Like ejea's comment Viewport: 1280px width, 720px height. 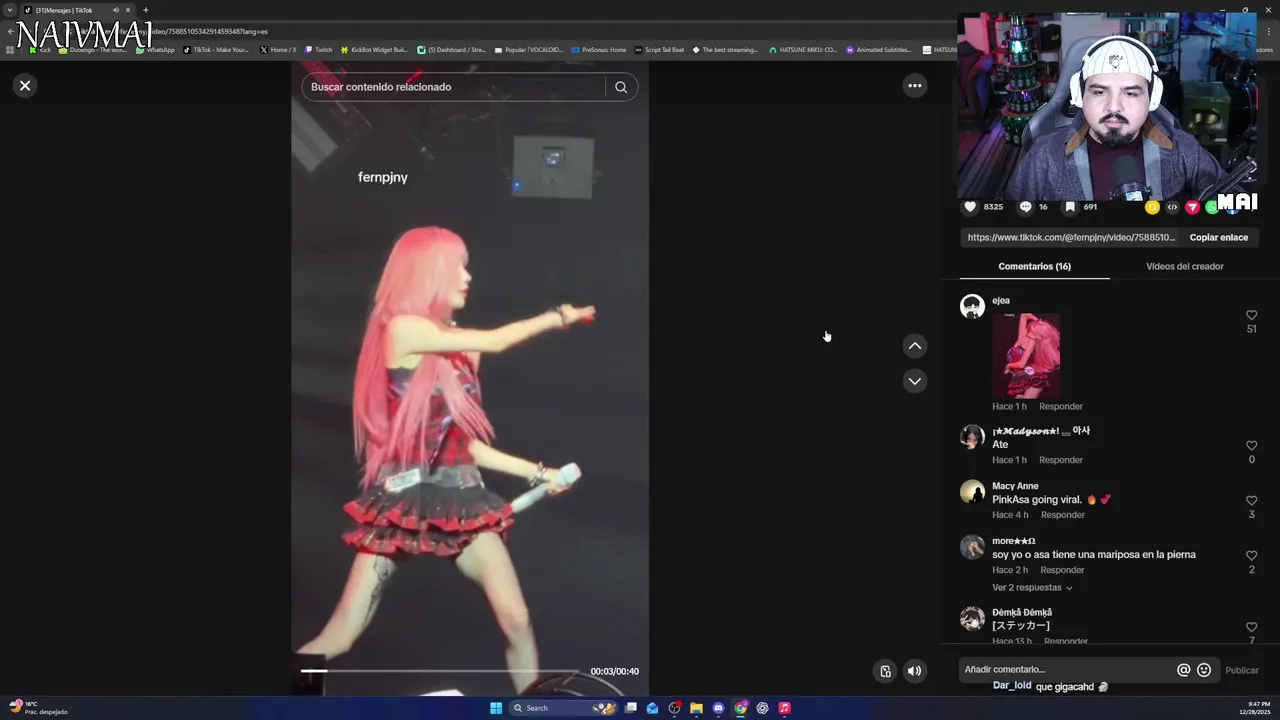[x=1251, y=315]
